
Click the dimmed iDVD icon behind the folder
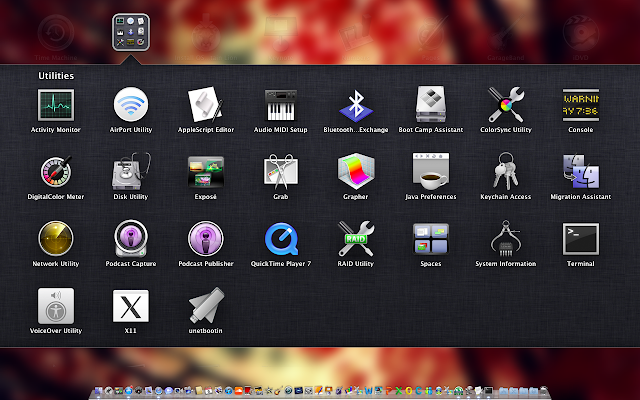pyautogui.click(x=580, y=33)
